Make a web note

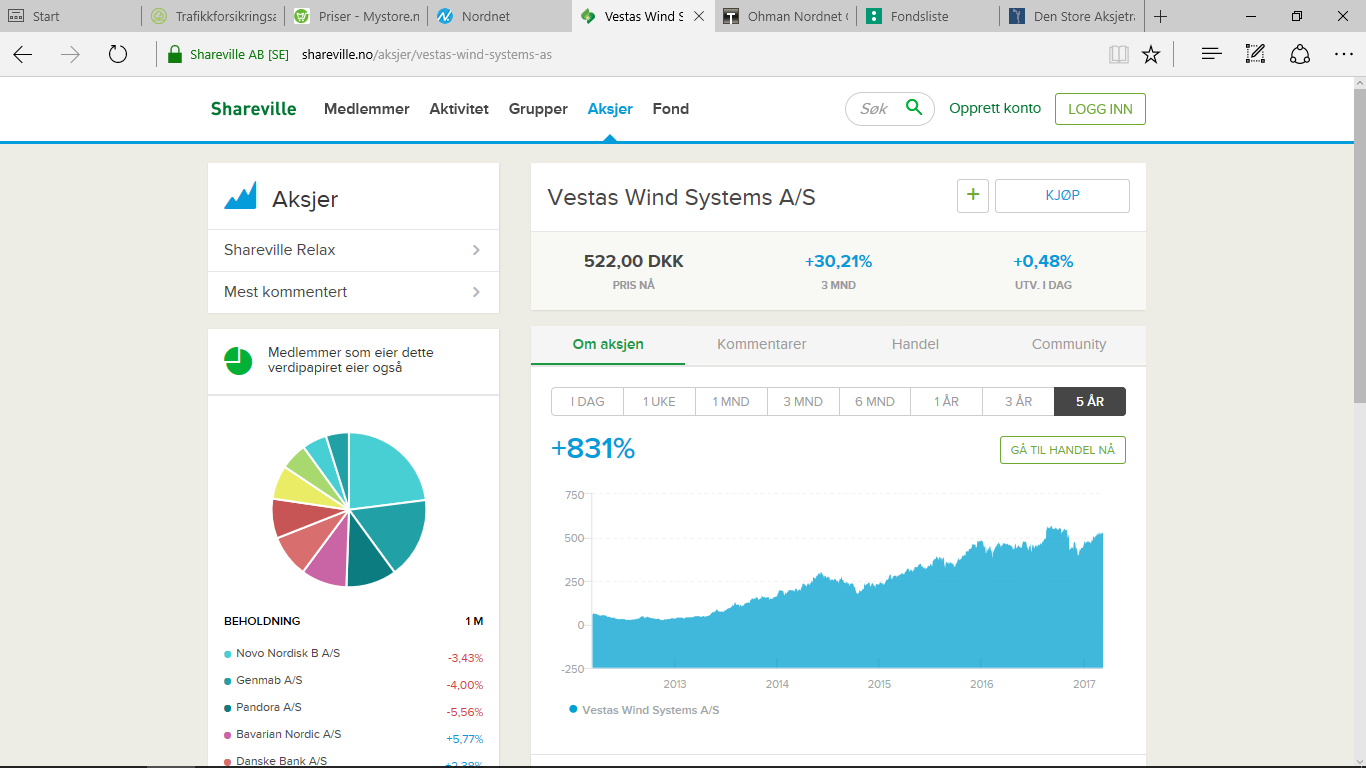(1256, 54)
